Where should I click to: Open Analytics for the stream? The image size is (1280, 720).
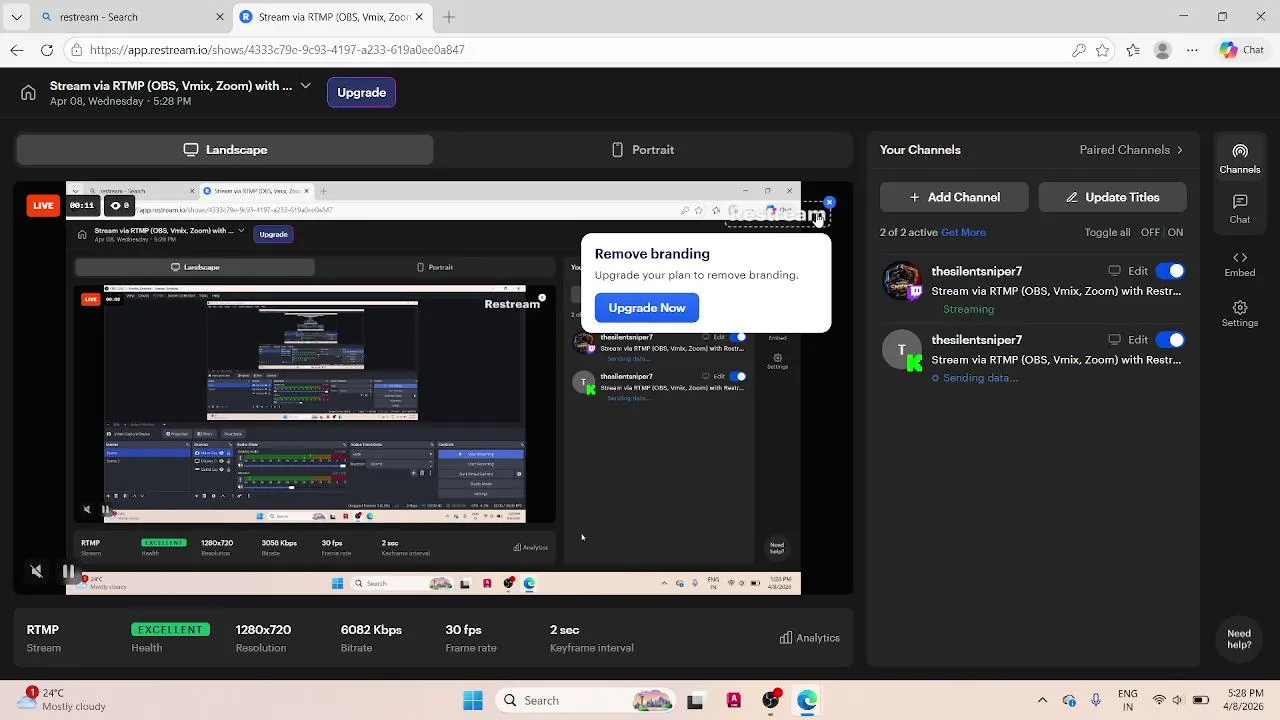coord(810,638)
